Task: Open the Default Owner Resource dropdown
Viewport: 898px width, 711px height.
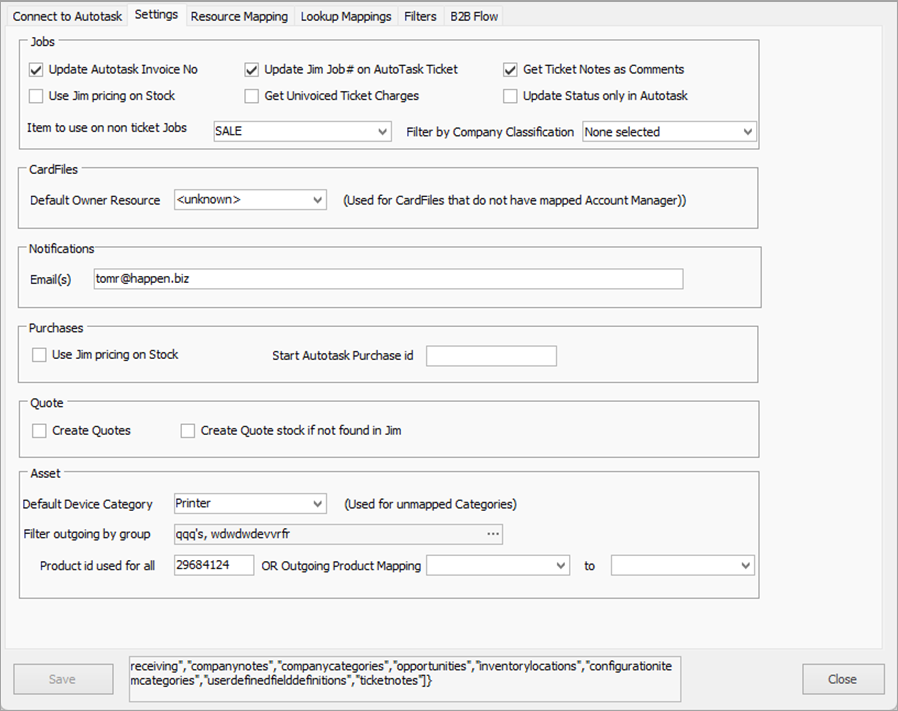Action: (250, 200)
